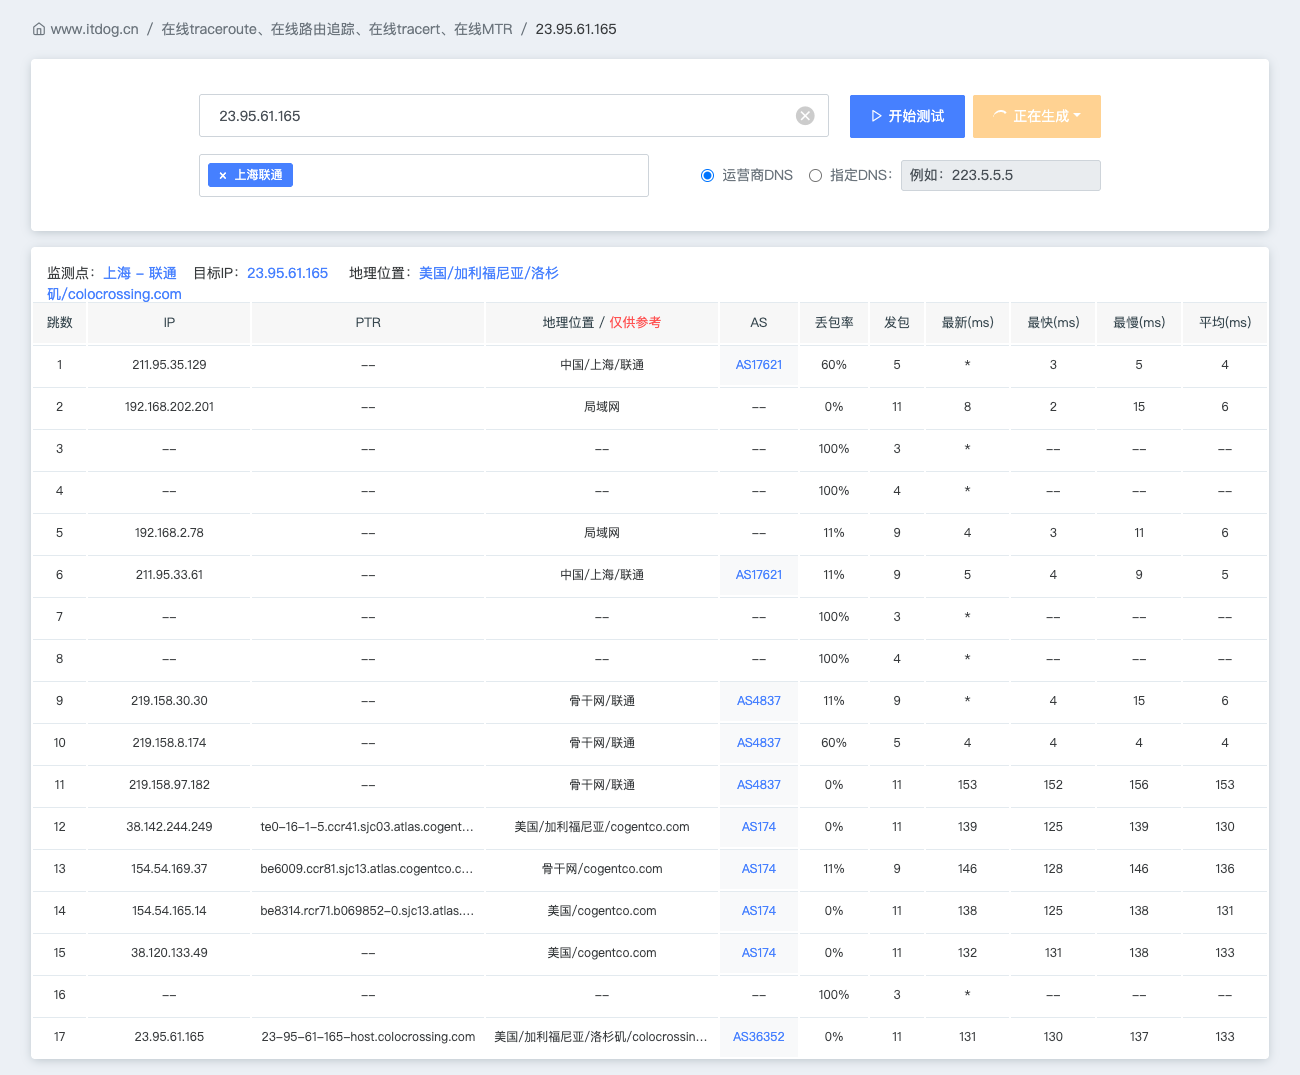1300x1075 pixels.
Task: Select IP 23.95.61.165 in hop 17 row
Action: pos(169,1037)
